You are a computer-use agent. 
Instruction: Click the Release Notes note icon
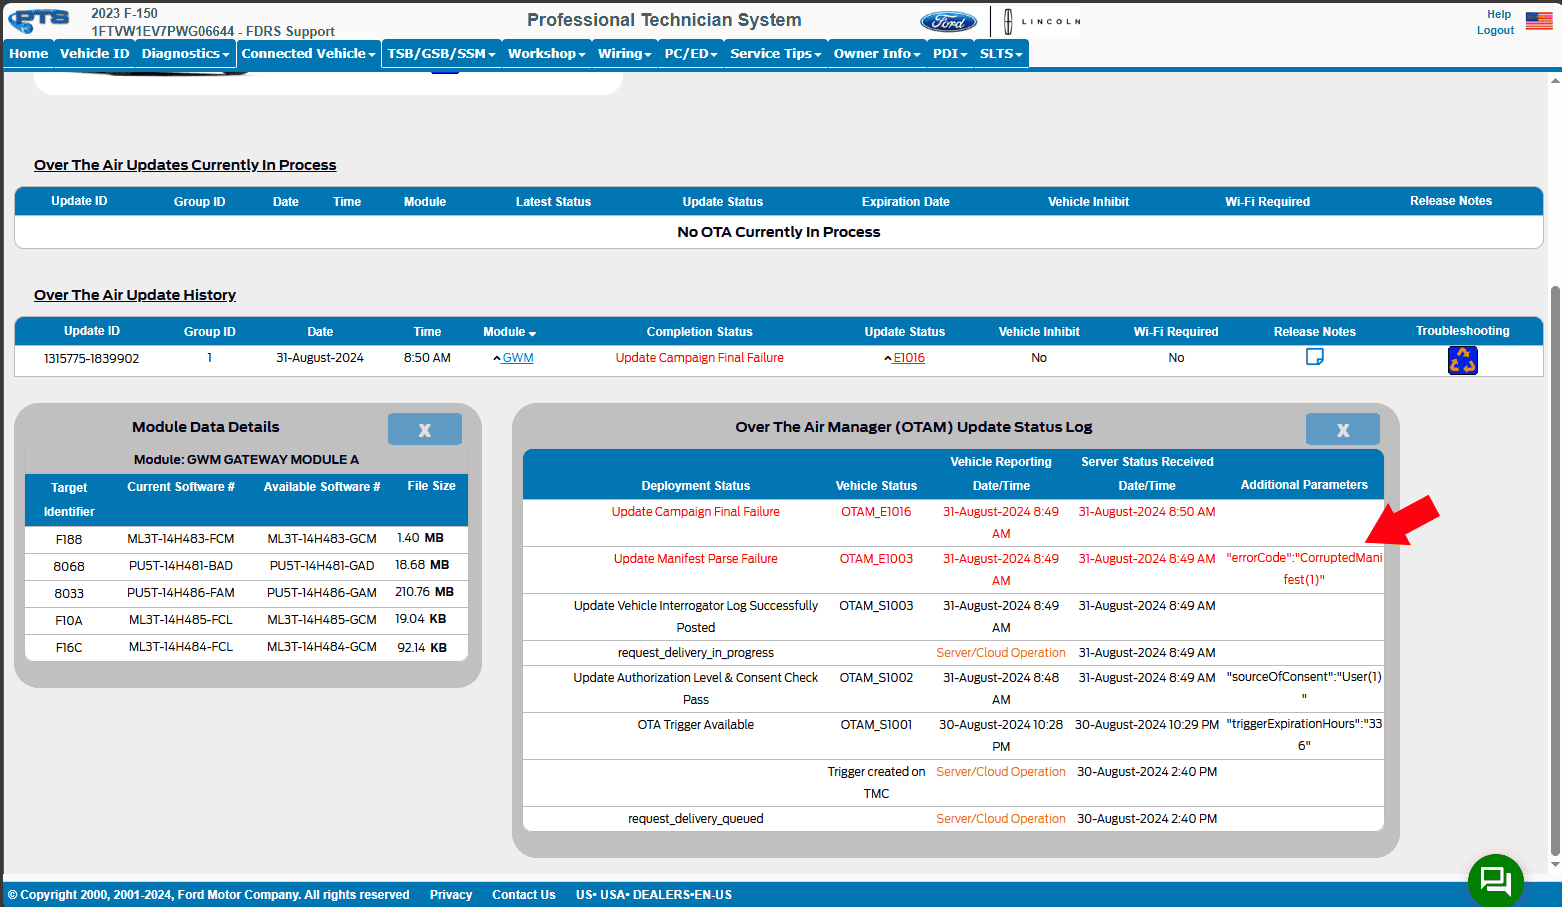point(1314,357)
